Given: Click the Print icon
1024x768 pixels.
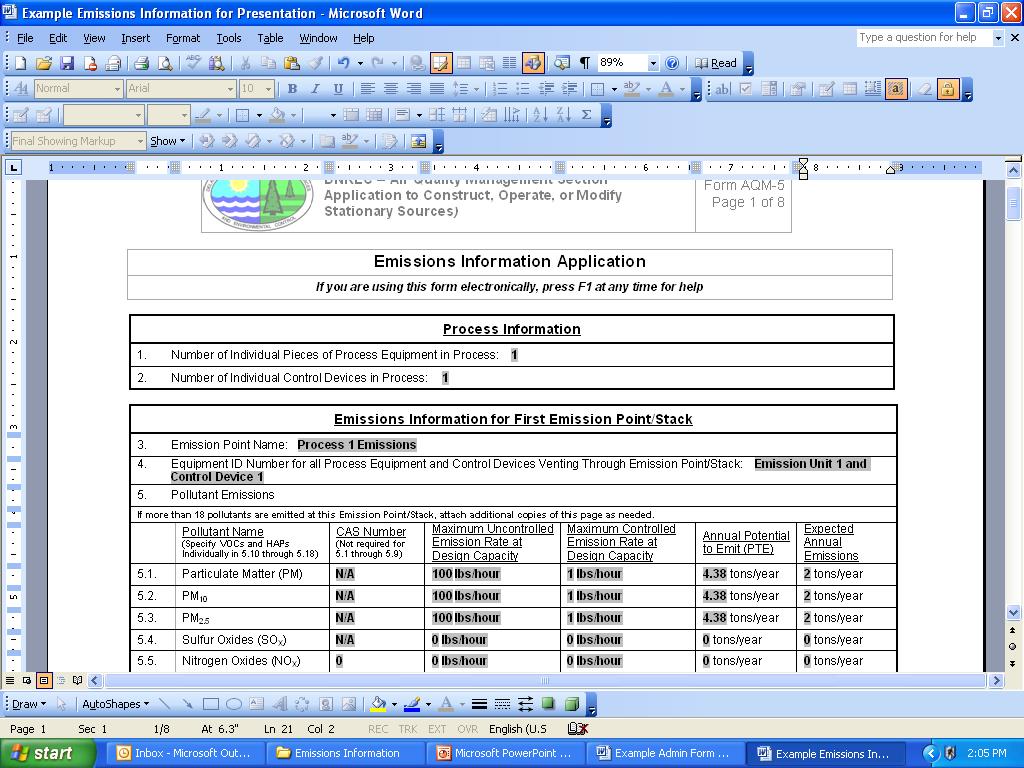Looking at the screenshot, I should point(141,63).
